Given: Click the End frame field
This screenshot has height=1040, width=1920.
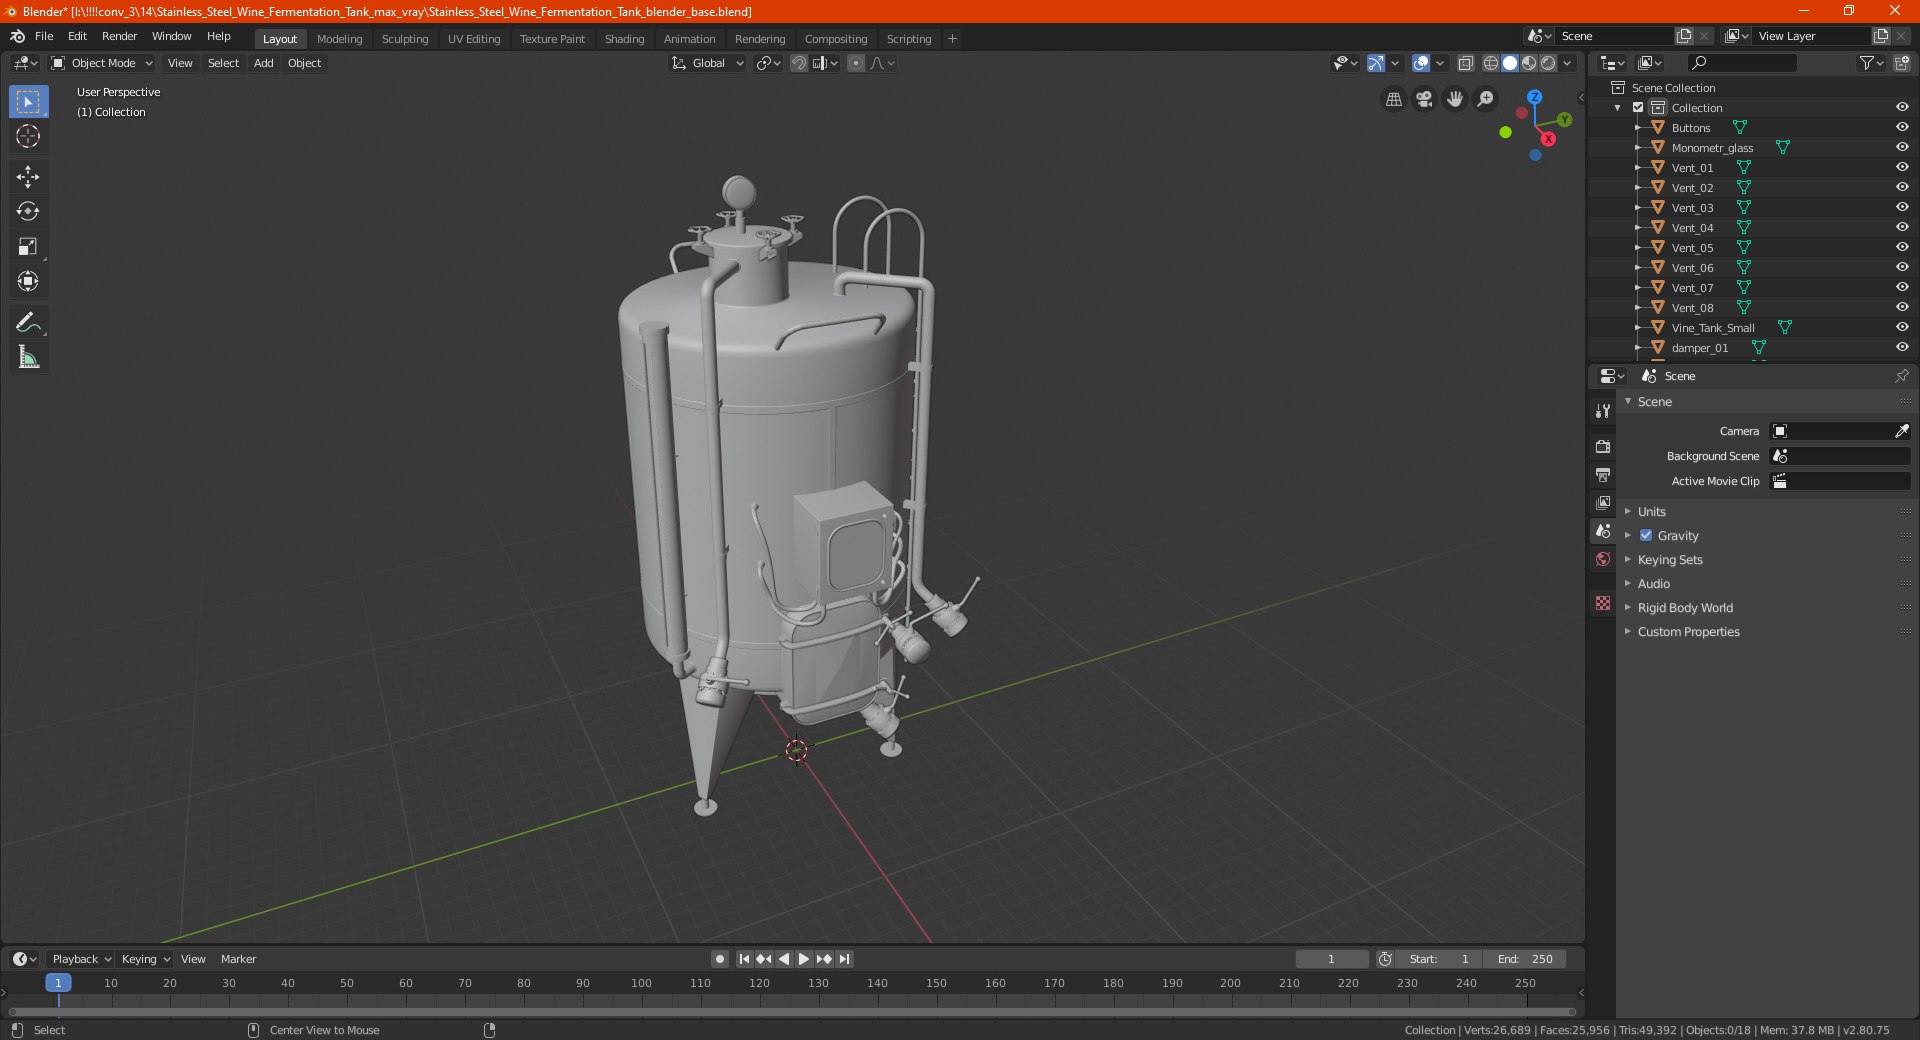Looking at the screenshot, I should pos(1525,959).
